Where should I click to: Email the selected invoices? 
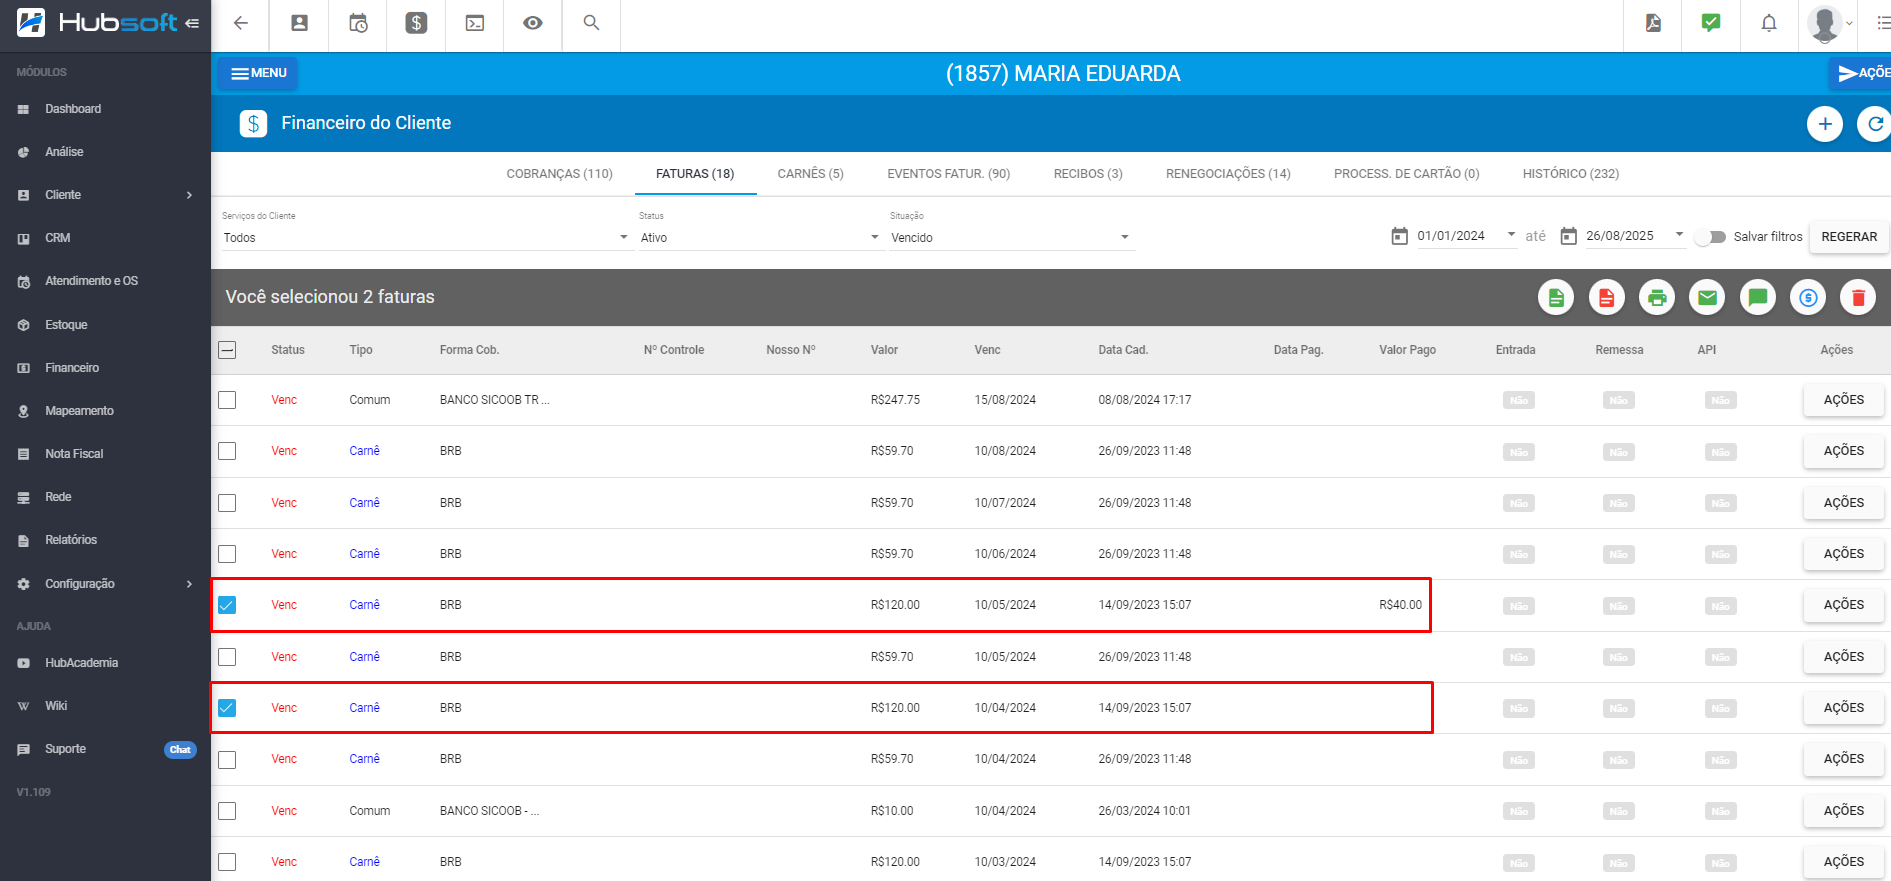(x=1707, y=297)
